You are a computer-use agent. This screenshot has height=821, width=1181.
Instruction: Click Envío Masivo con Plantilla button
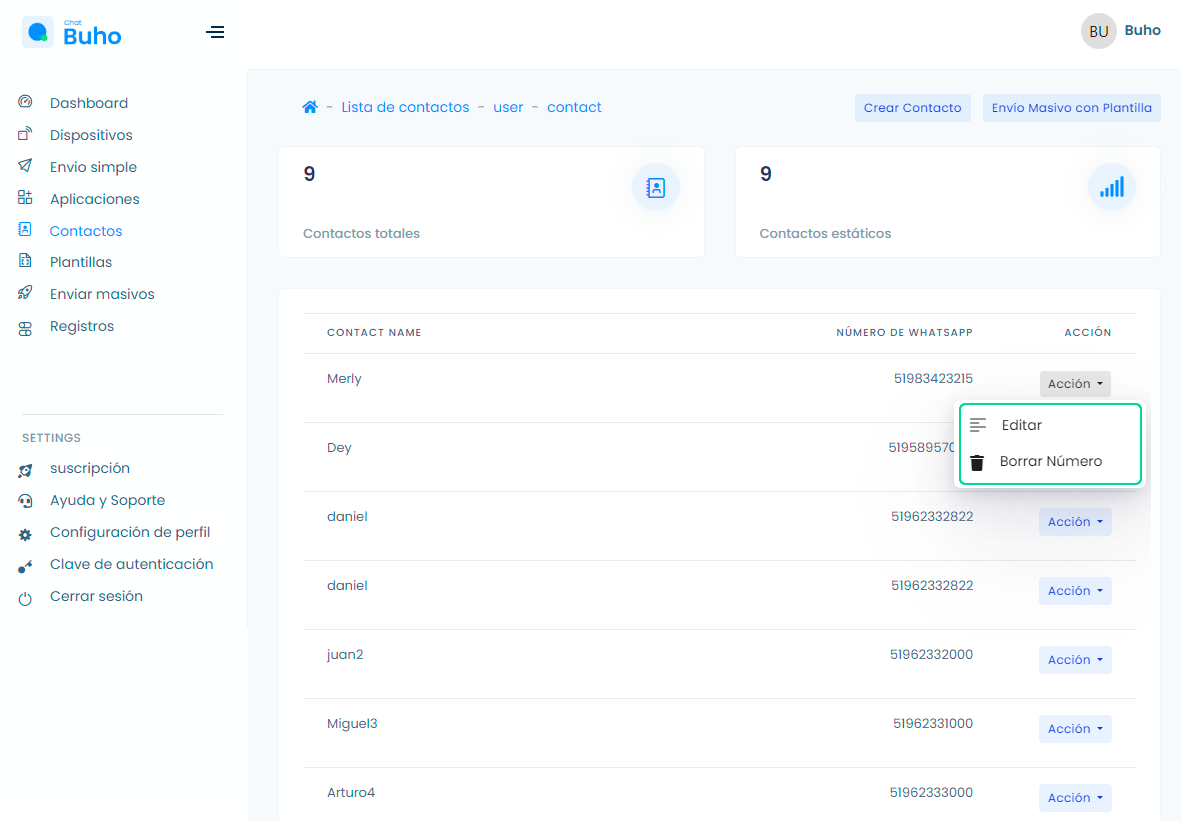click(1071, 108)
